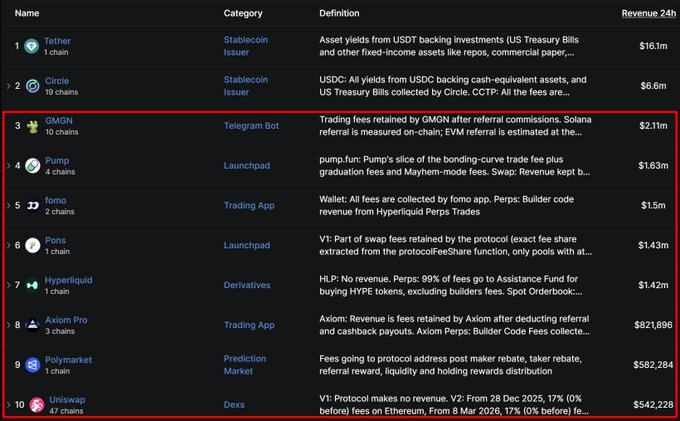Screen dimensions: 680x421
Task: Expand the Hyperliquid row chevron
Action: [8, 285]
